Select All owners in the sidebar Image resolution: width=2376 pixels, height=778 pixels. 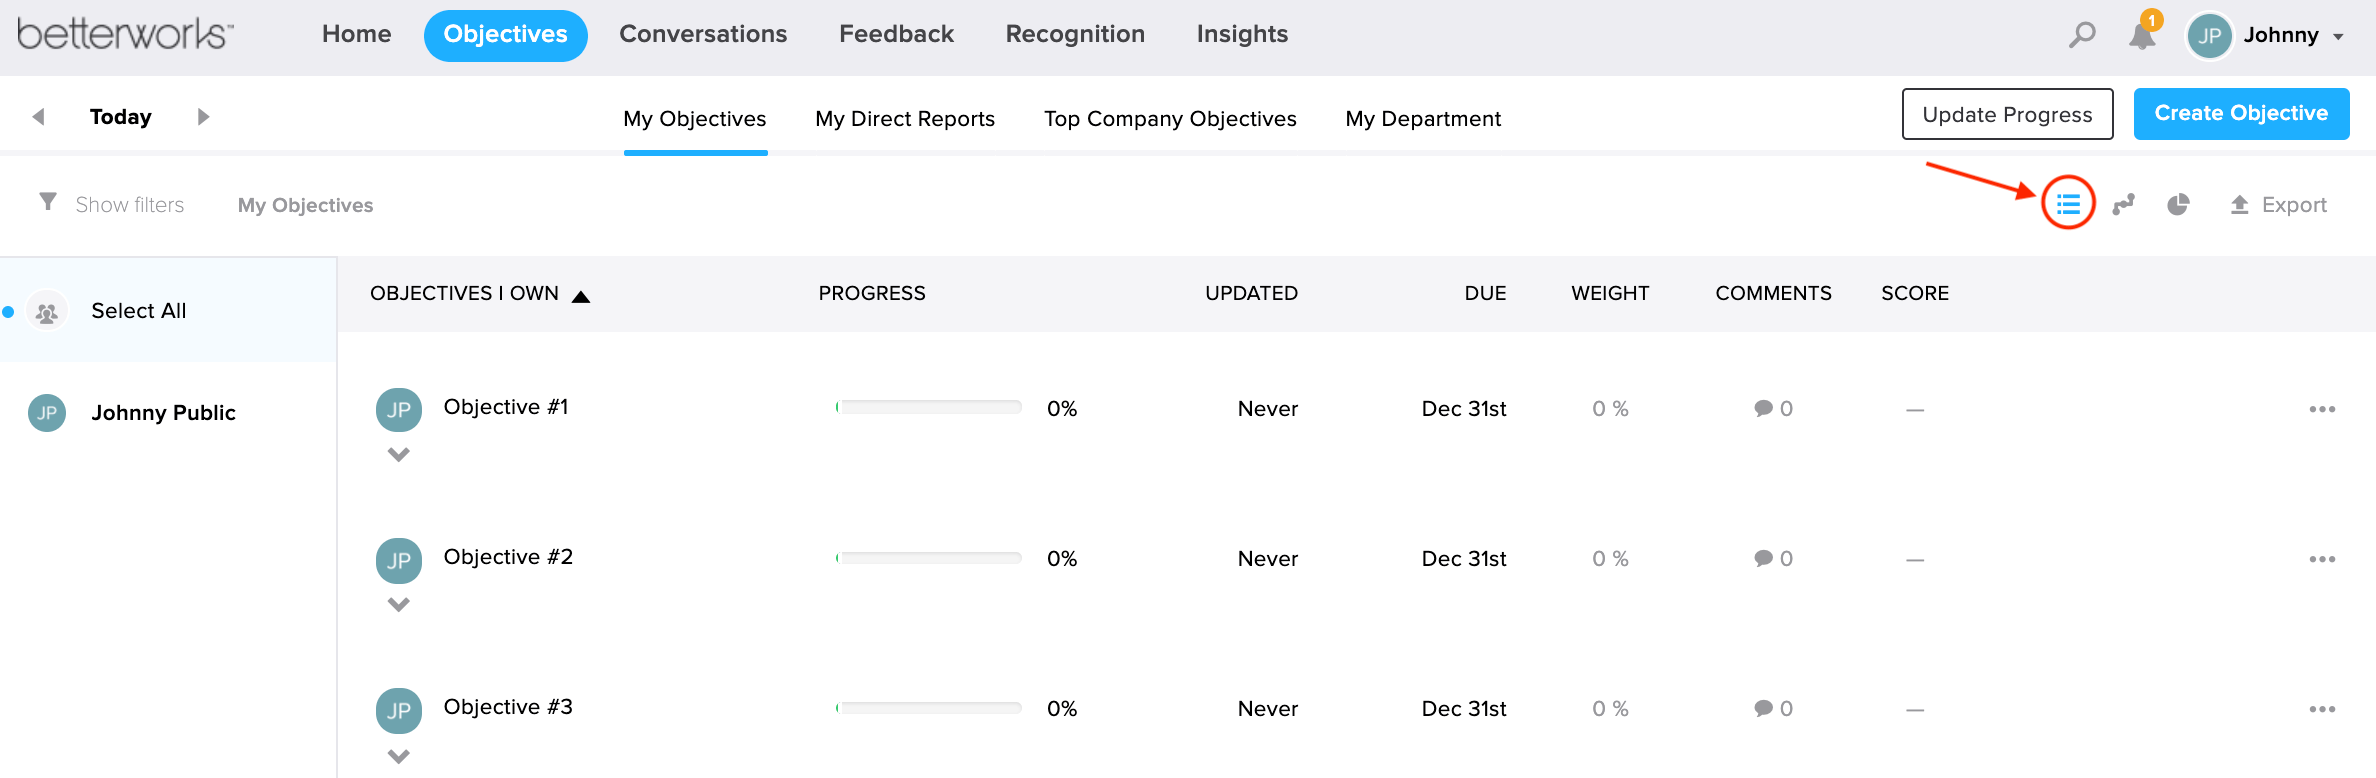(x=138, y=310)
